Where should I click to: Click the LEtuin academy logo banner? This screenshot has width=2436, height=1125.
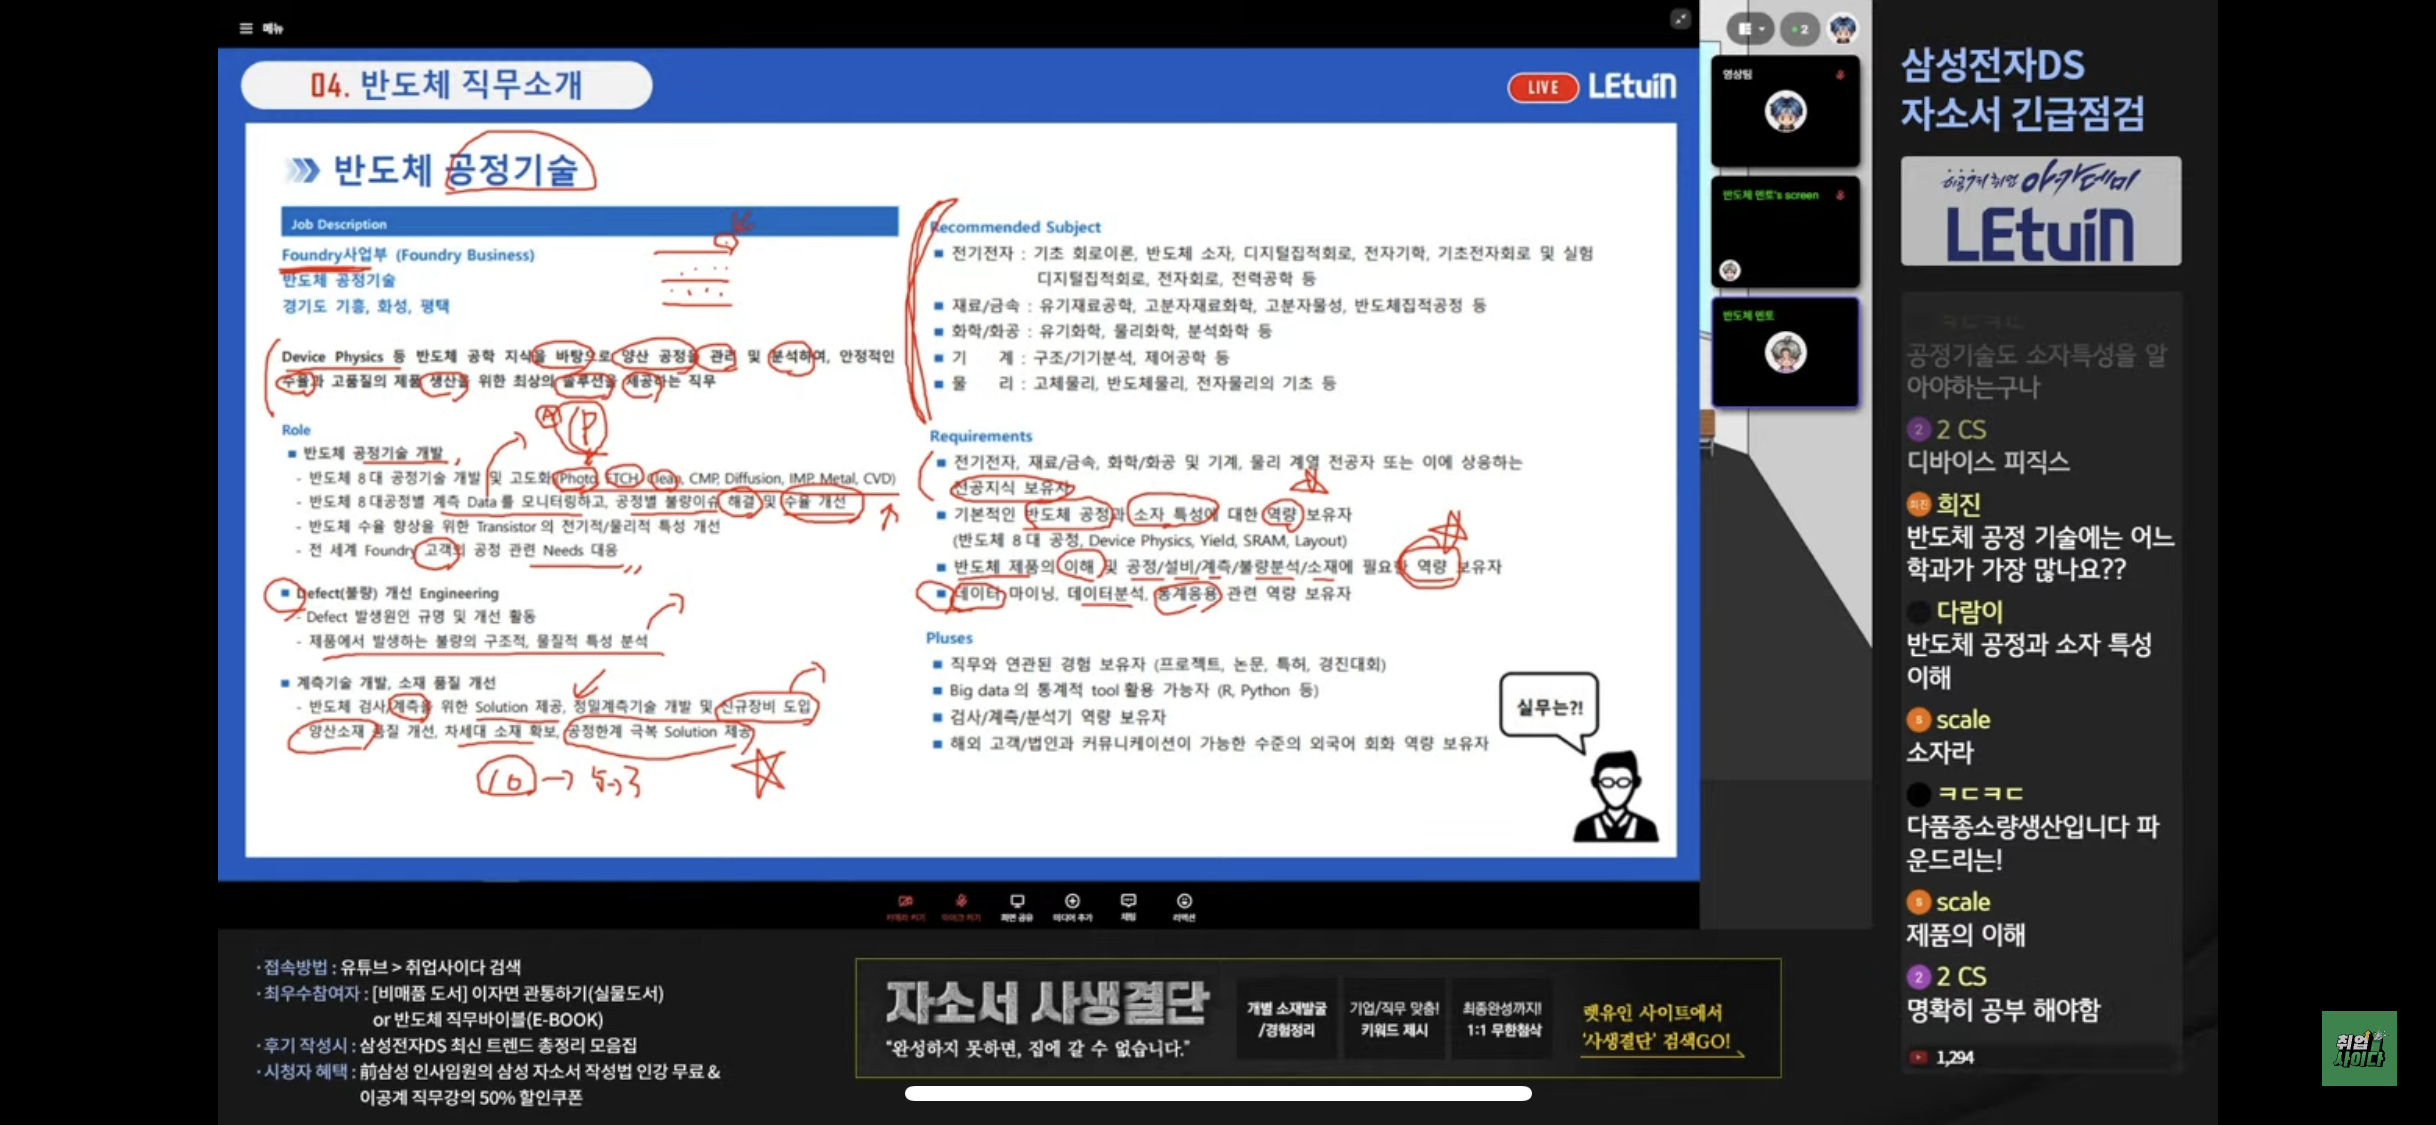click(2040, 211)
